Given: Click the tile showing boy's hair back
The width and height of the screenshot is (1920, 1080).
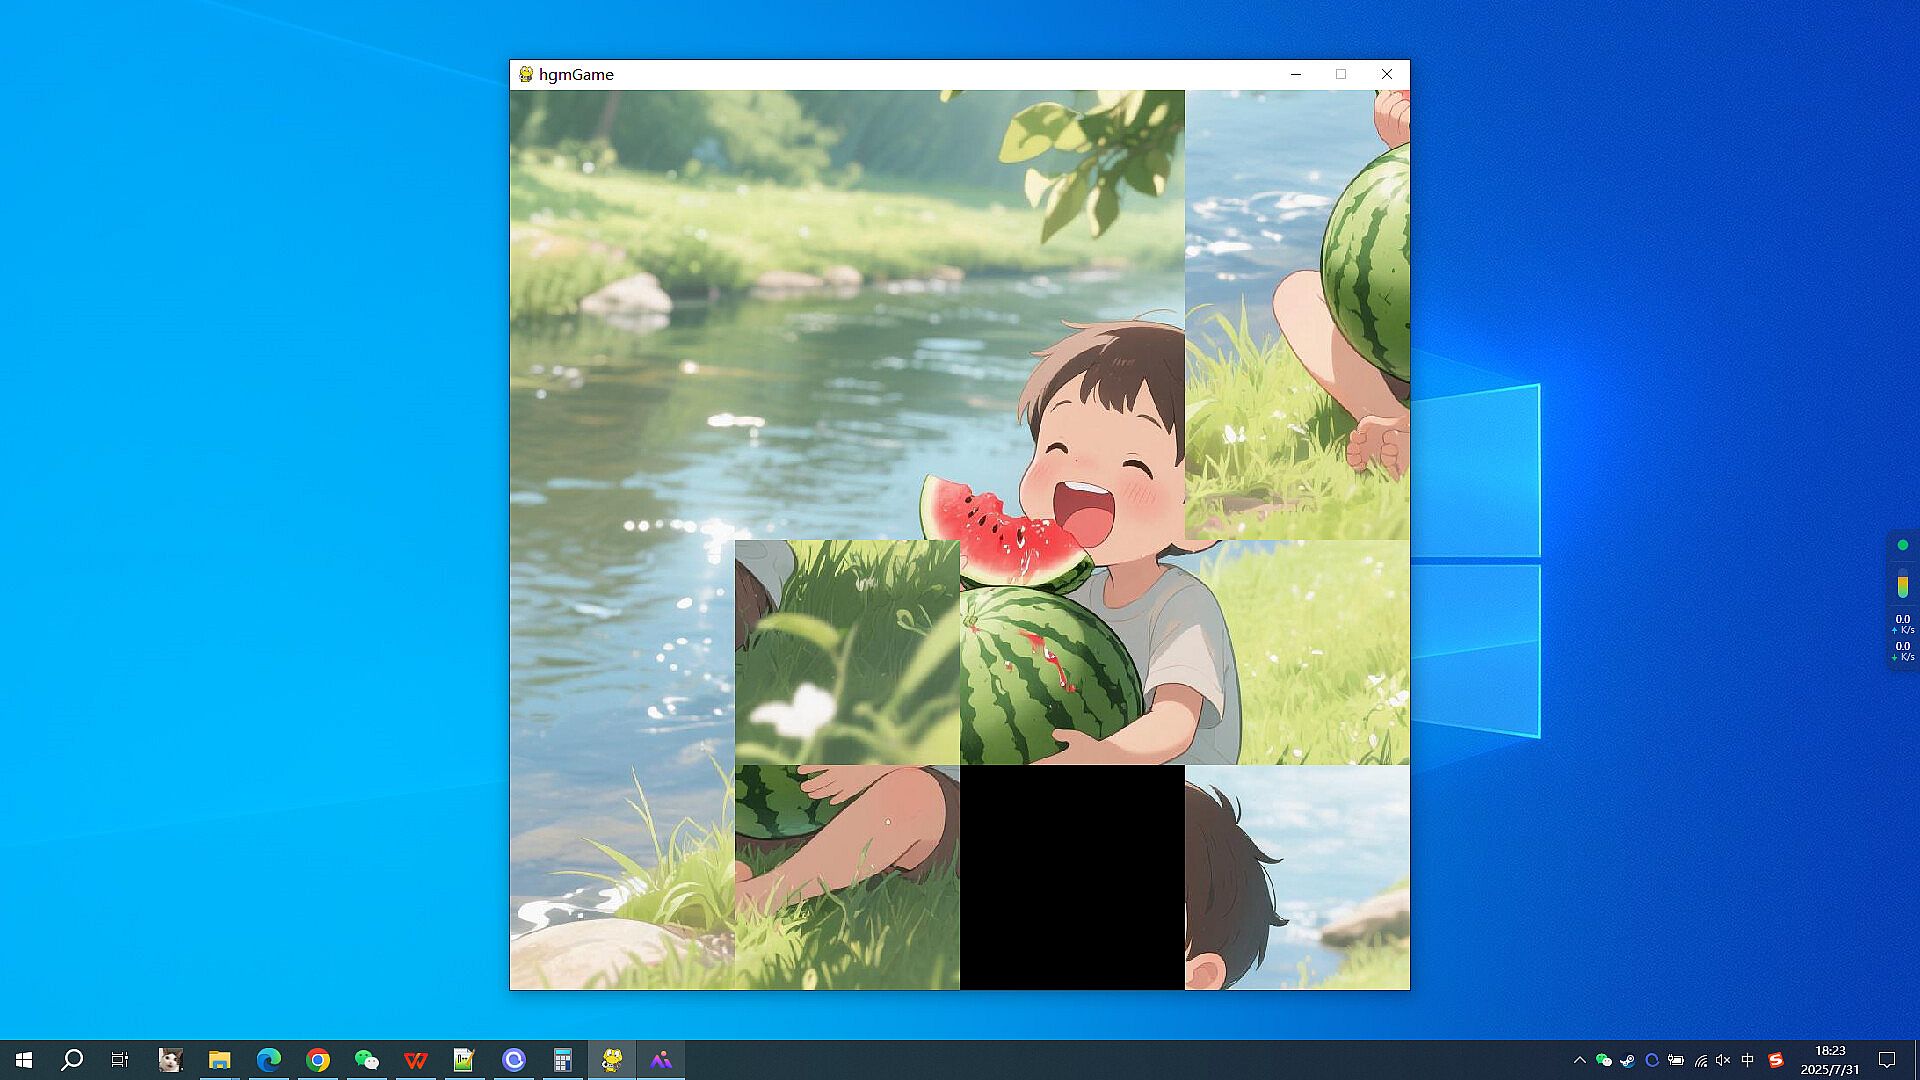Looking at the screenshot, I should pos(1297,877).
